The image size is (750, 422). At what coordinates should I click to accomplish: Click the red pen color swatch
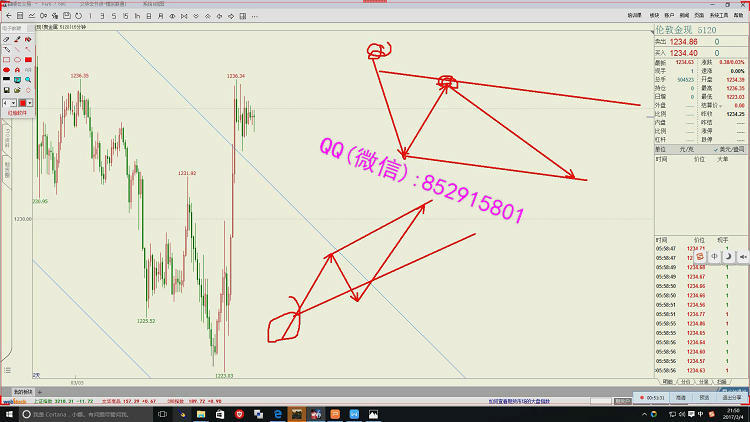point(23,103)
